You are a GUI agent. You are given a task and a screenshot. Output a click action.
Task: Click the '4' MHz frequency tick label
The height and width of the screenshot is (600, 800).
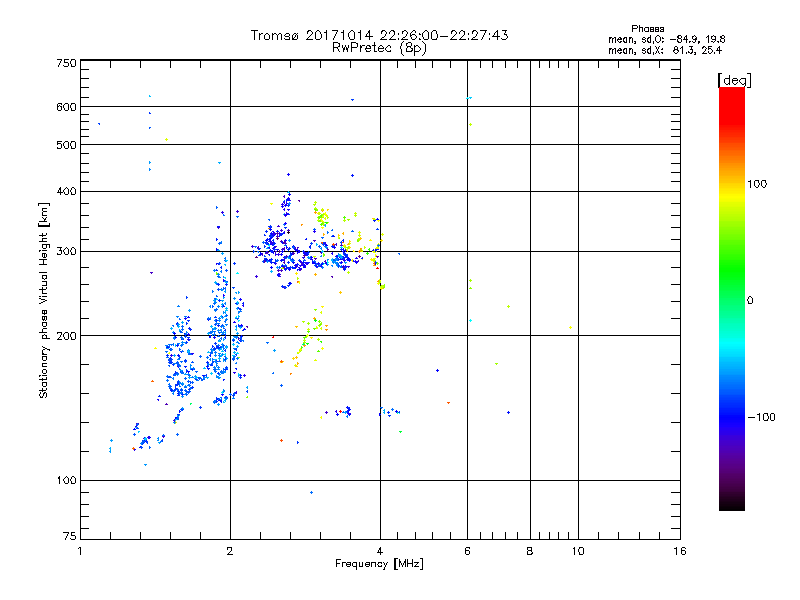[380, 551]
